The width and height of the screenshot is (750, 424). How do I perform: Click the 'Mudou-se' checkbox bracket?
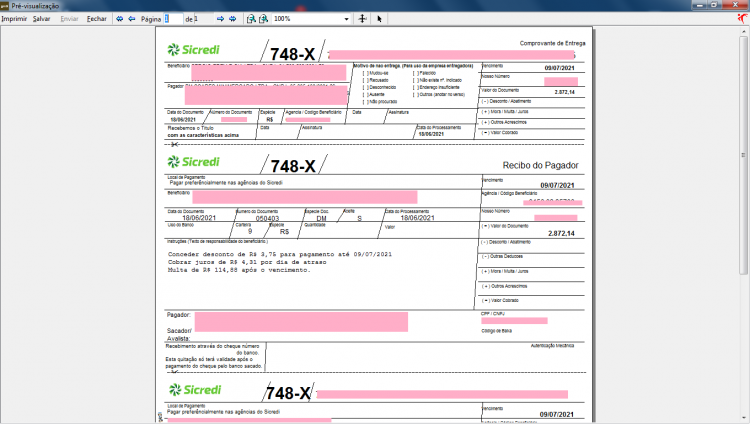coord(365,73)
